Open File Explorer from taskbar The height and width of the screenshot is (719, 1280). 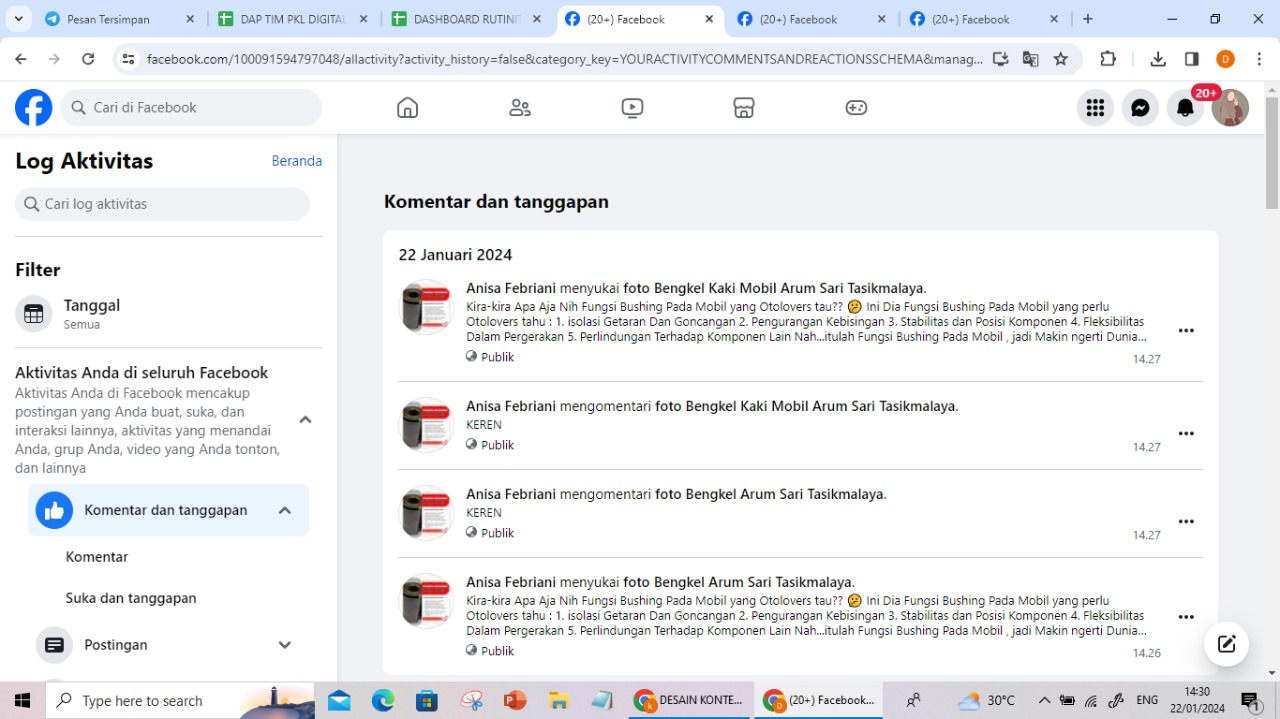point(559,700)
